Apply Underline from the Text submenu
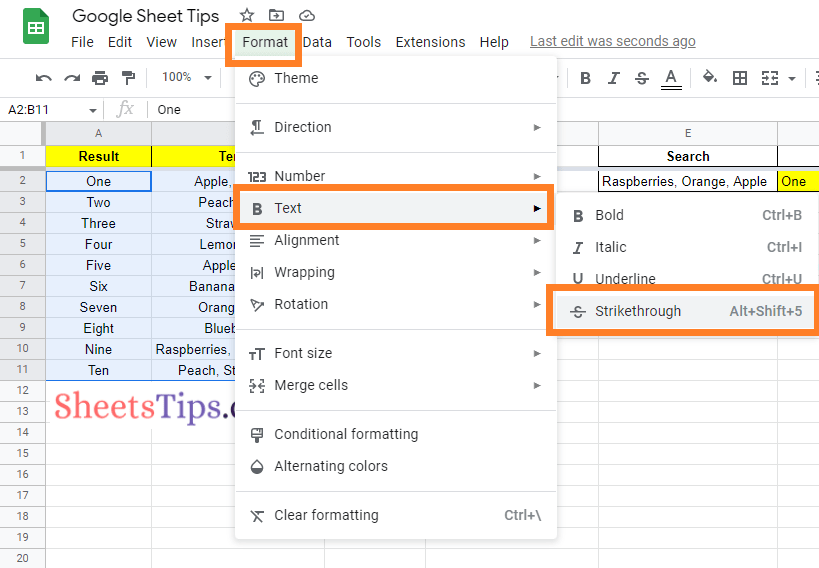The width and height of the screenshot is (819, 568). tap(687, 279)
